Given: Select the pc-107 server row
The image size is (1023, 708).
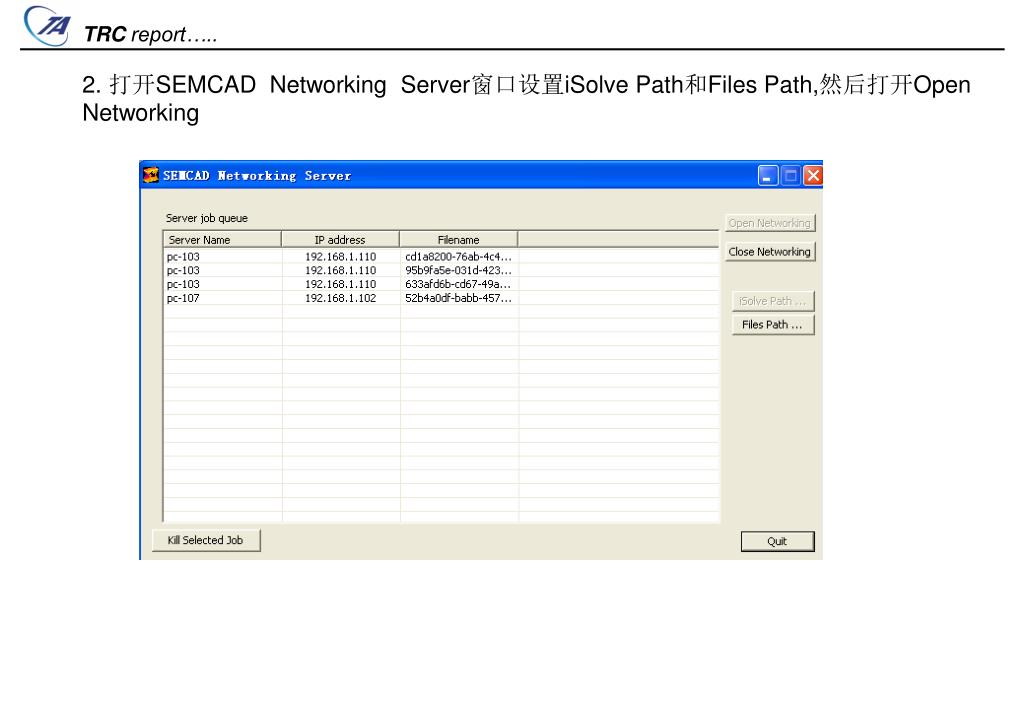Looking at the screenshot, I should tap(441, 298).
